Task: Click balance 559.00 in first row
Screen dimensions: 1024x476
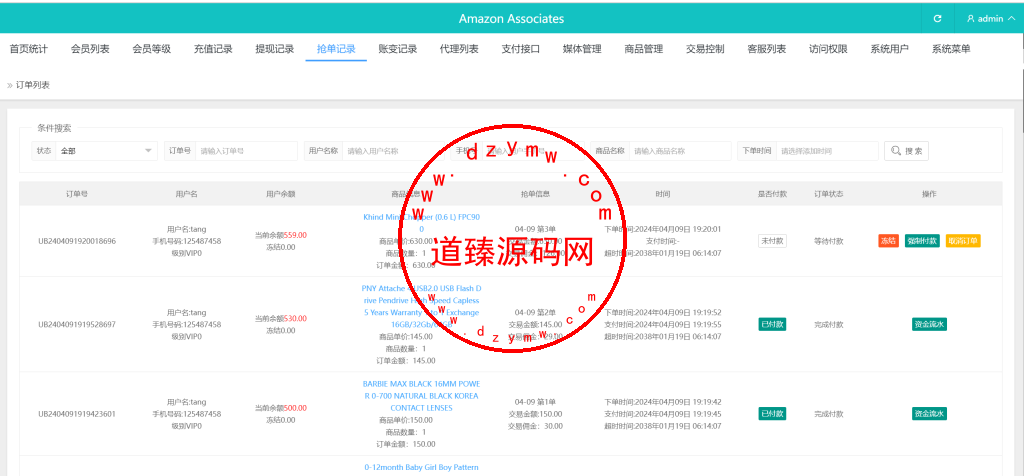Action: 295,235
